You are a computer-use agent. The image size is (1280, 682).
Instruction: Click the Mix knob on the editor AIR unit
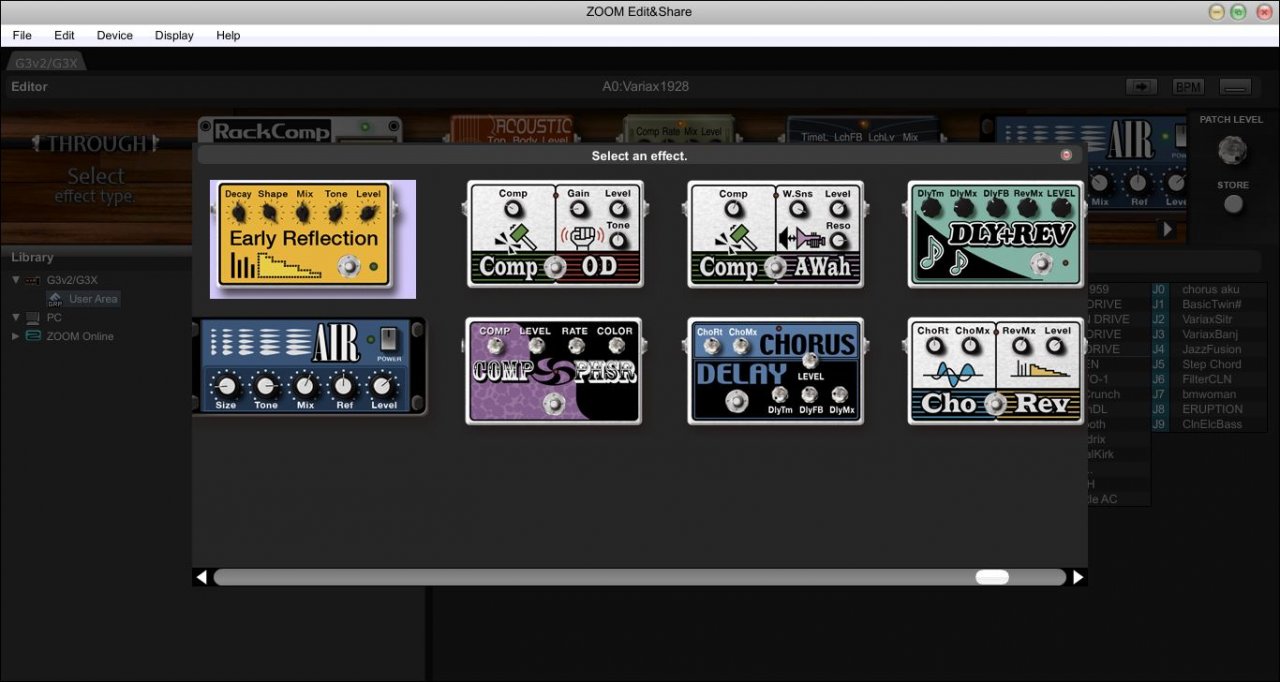click(x=1100, y=184)
